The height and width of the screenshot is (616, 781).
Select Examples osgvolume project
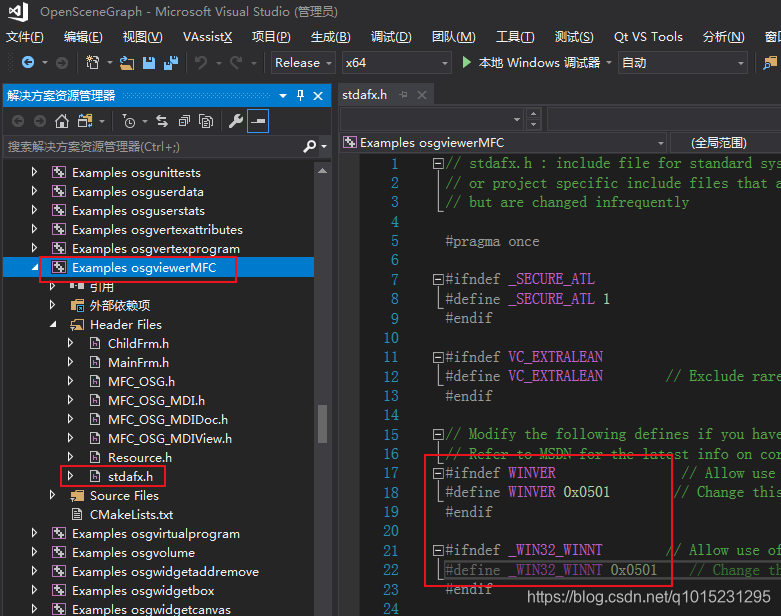pyautogui.click(x=133, y=553)
